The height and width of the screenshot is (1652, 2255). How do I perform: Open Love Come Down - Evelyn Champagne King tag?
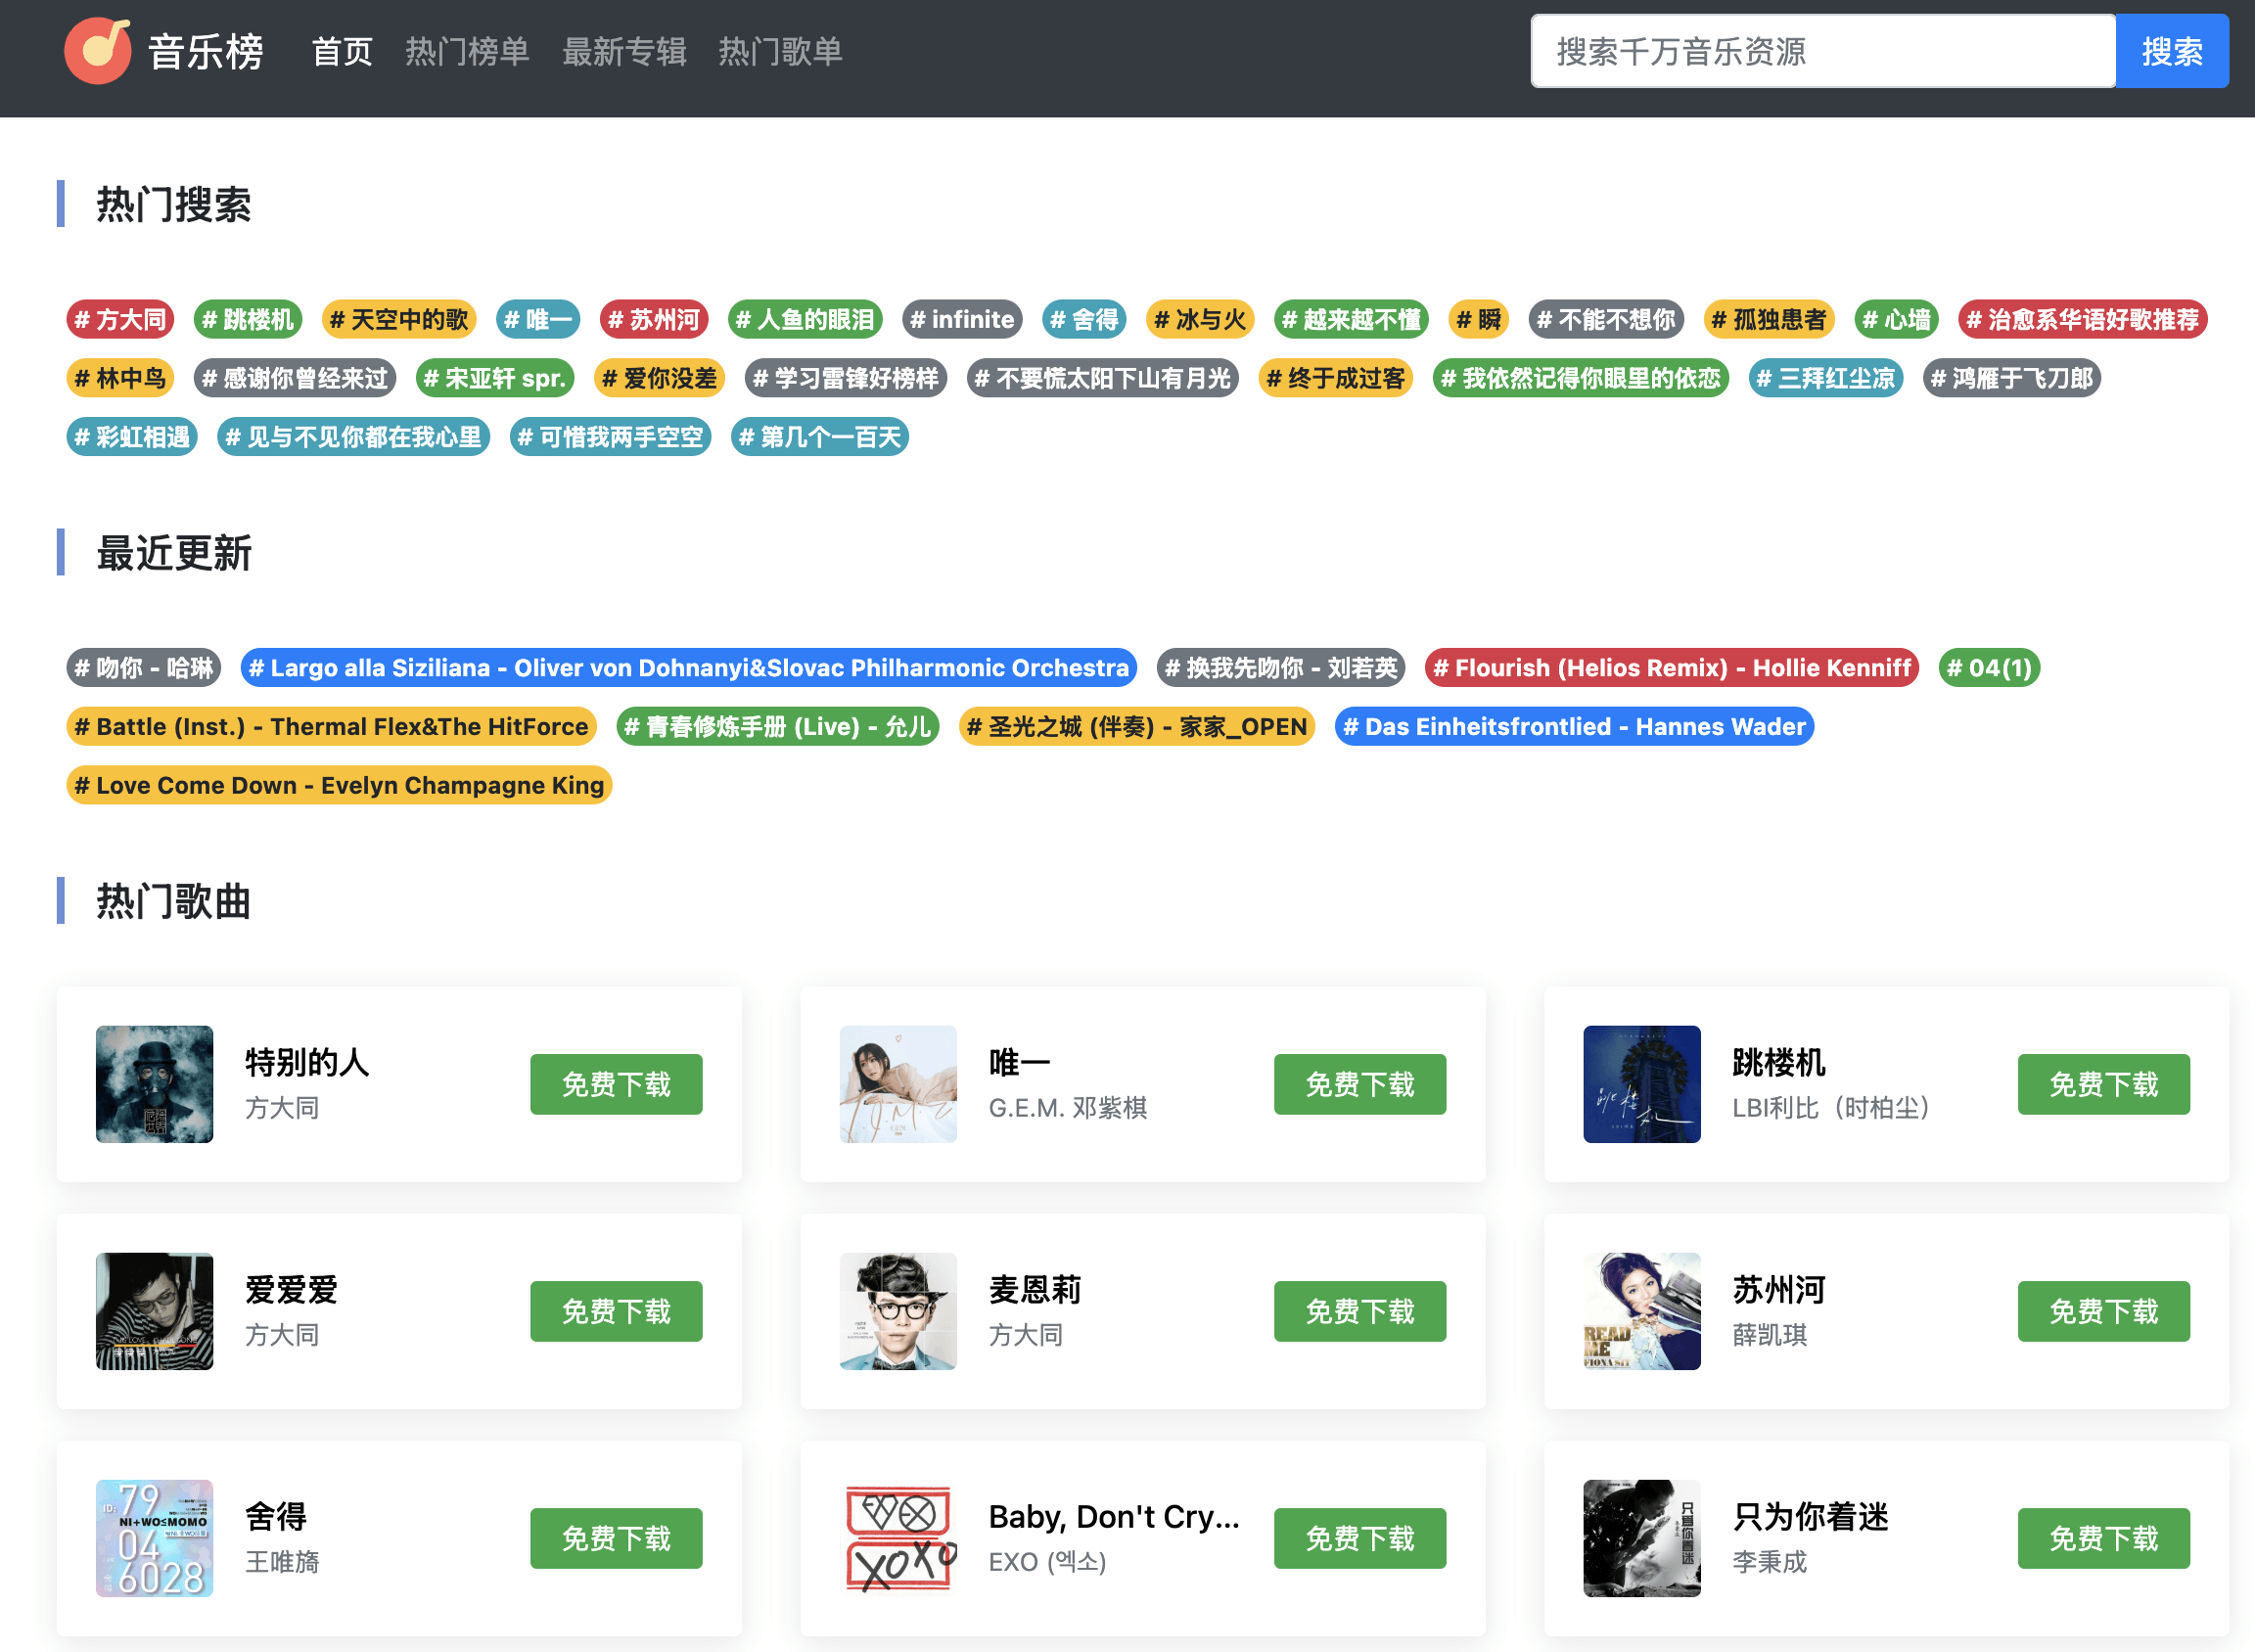click(340, 785)
